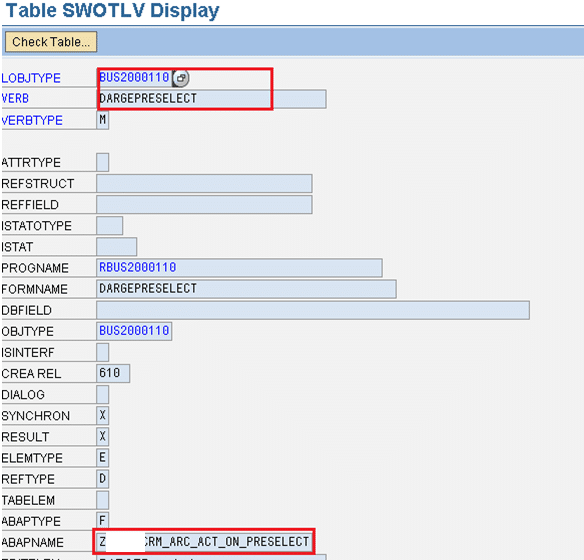Click the VERBTYPE label link
This screenshot has height=560, width=584.
point(32,120)
